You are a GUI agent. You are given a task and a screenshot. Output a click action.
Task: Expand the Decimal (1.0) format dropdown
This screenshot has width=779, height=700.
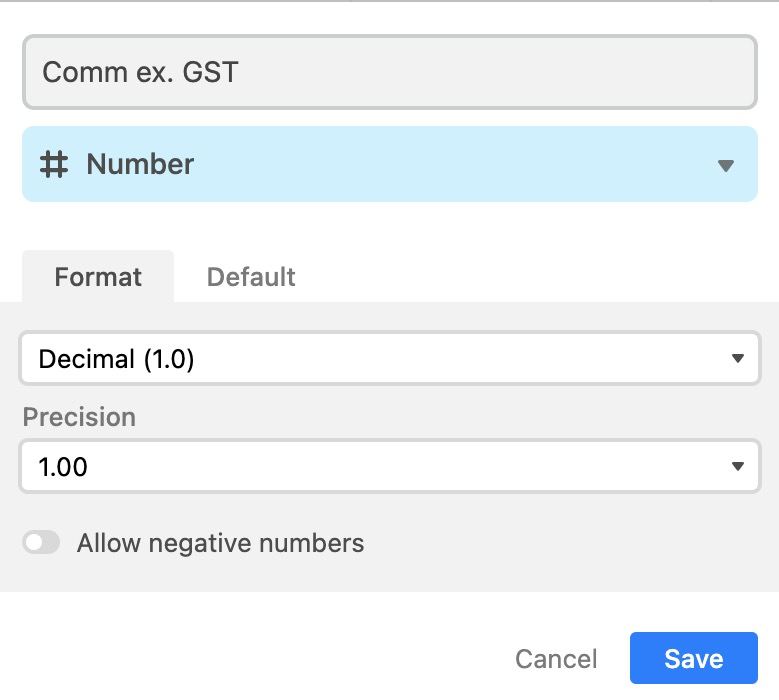click(x=390, y=358)
